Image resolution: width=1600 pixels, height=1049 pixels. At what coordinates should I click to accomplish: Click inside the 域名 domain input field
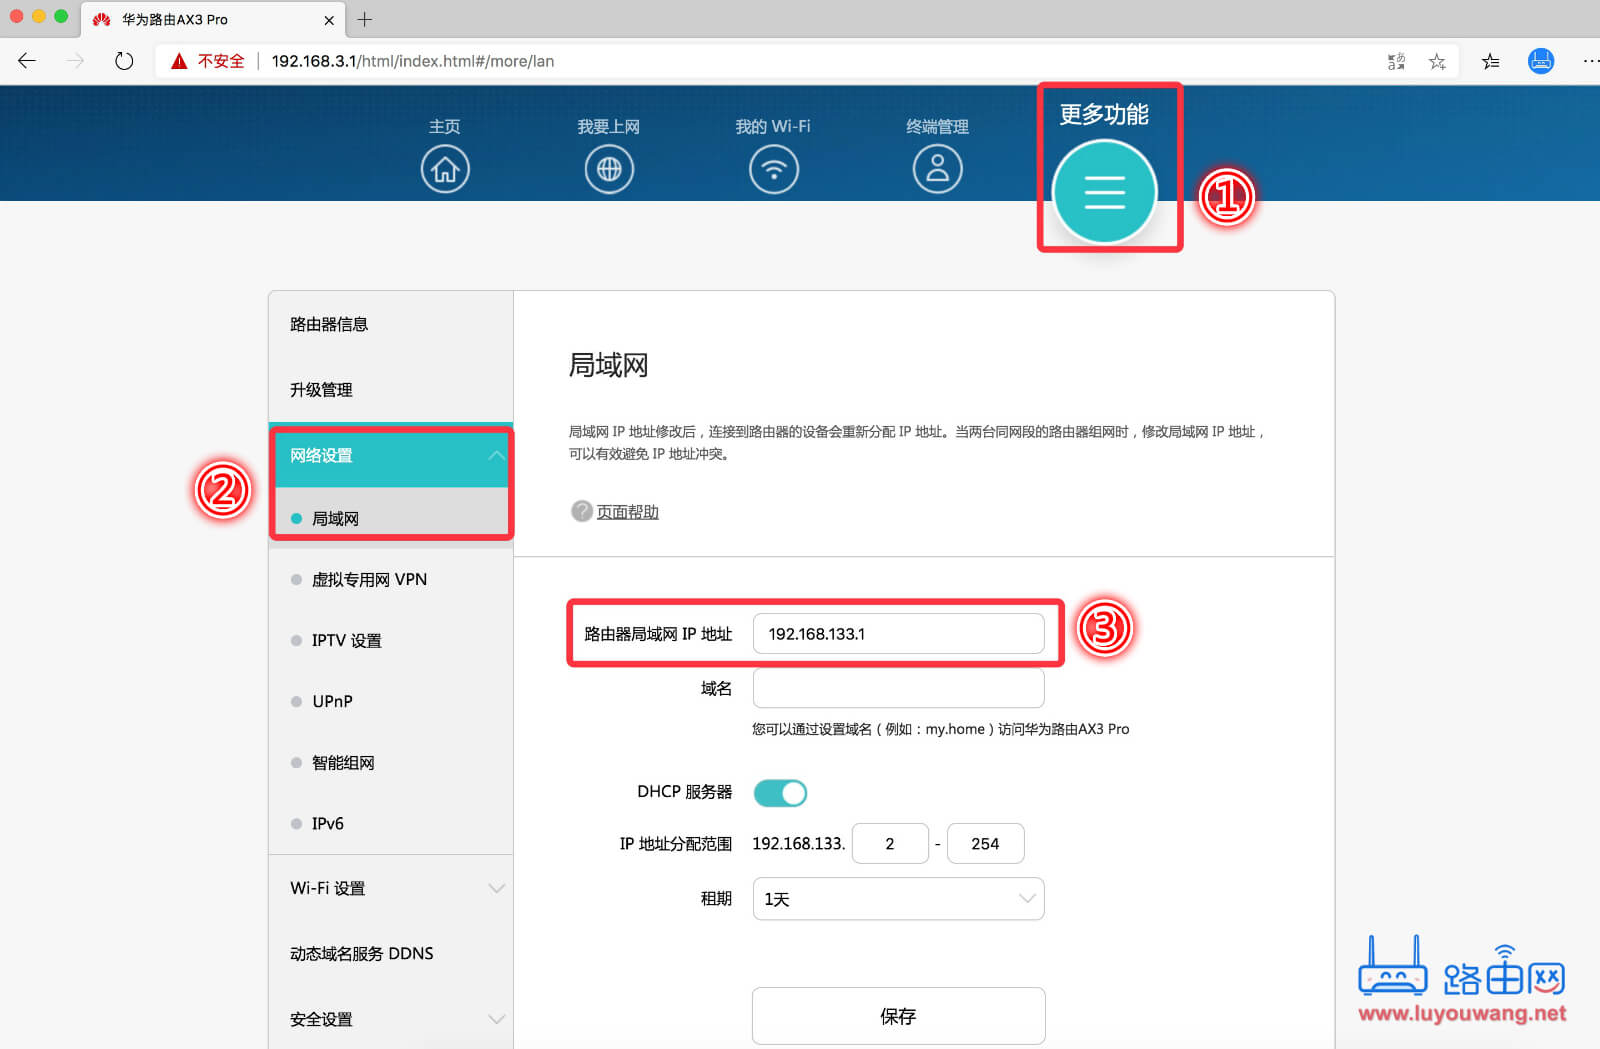(x=897, y=688)
